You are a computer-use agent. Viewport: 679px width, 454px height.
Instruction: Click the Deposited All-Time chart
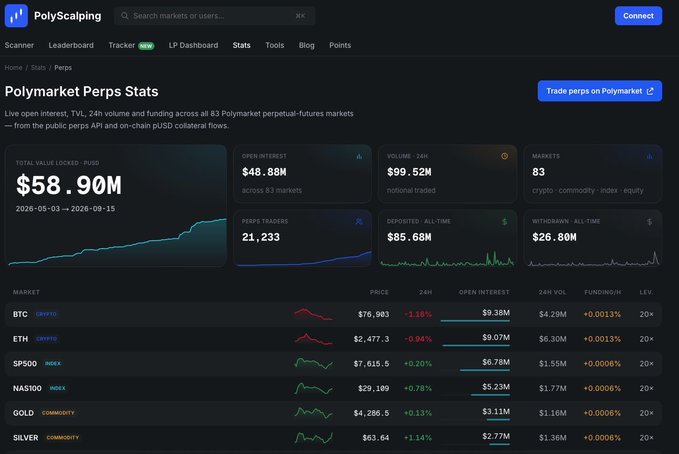(447, 259)
